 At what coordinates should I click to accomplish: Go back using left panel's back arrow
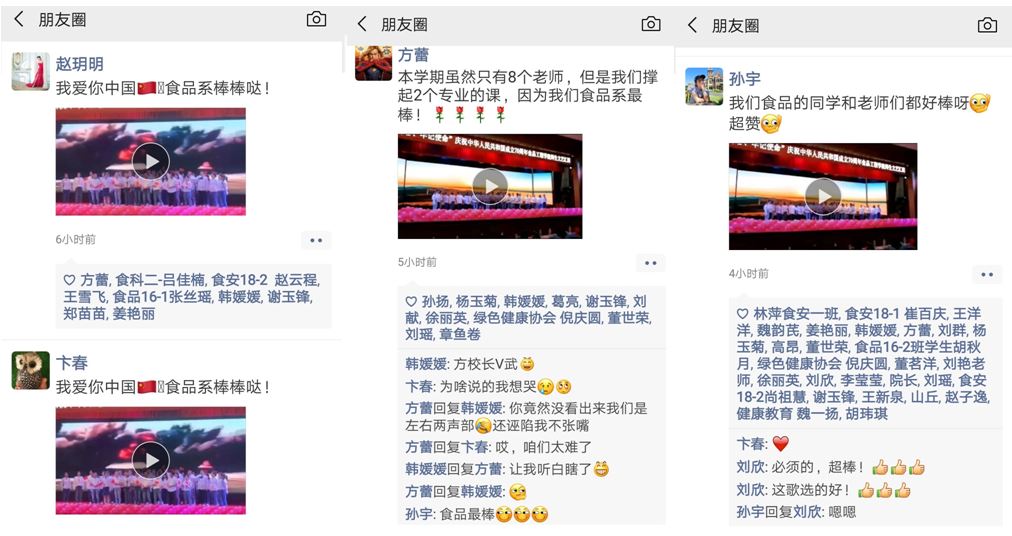[19, 19]
